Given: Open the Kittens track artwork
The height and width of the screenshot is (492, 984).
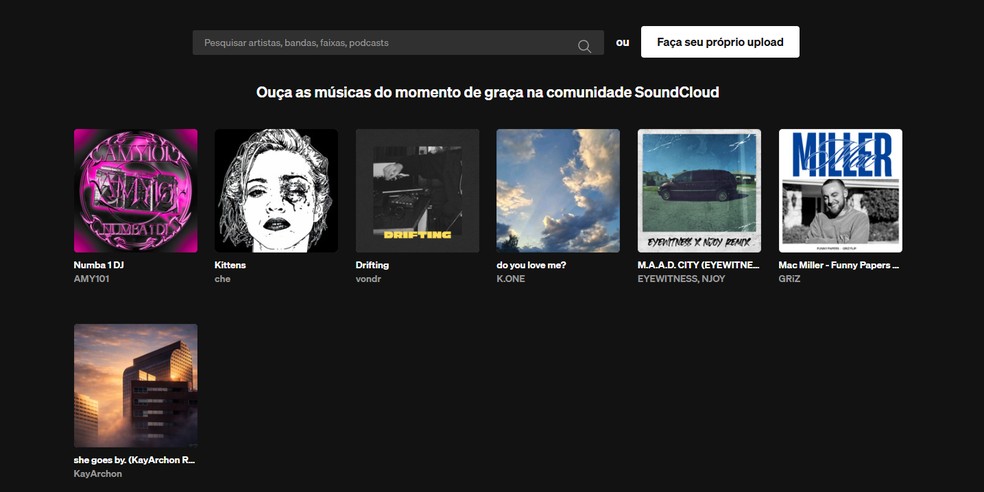Looking at the screenshot, I should tap(276, 191).
